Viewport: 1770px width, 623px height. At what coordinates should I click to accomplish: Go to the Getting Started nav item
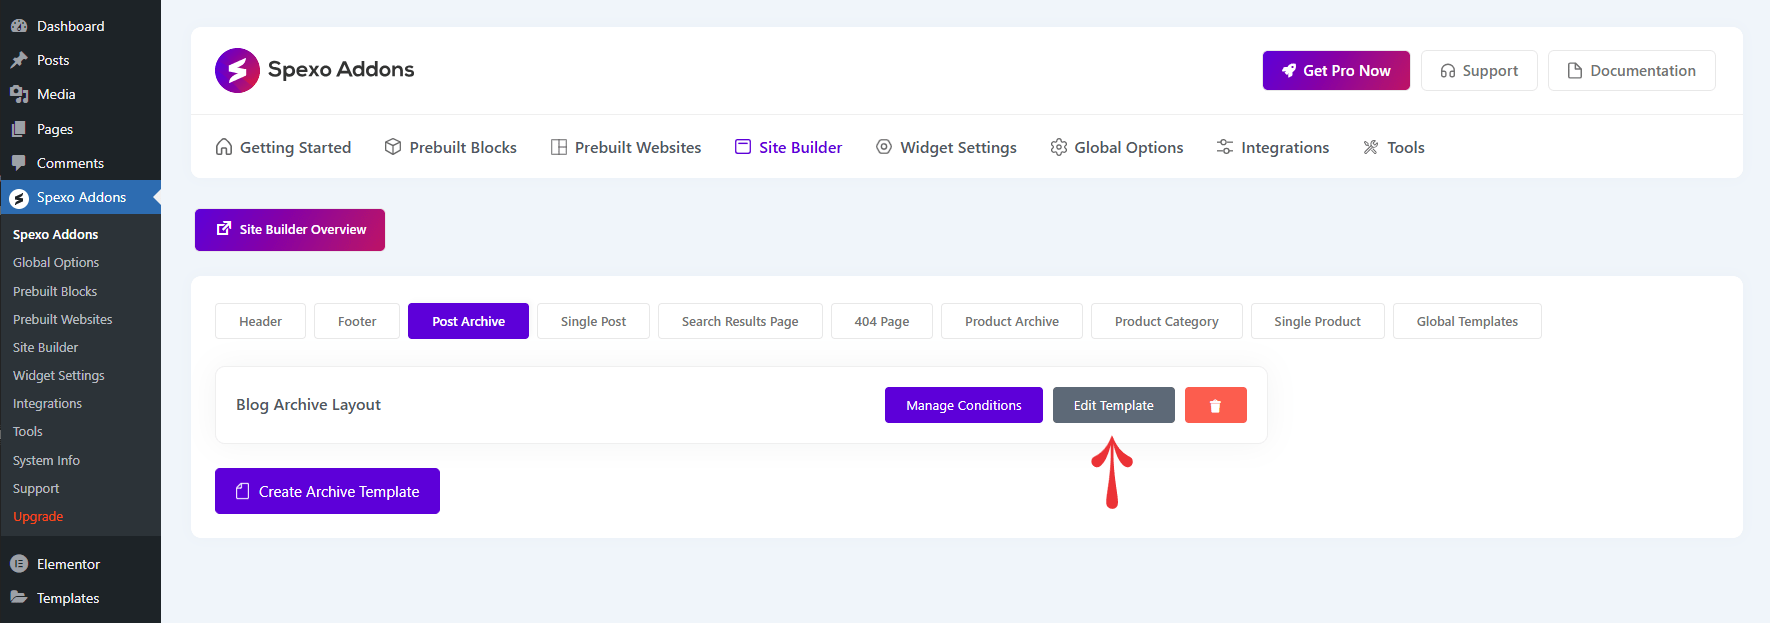tap(283, 147)
